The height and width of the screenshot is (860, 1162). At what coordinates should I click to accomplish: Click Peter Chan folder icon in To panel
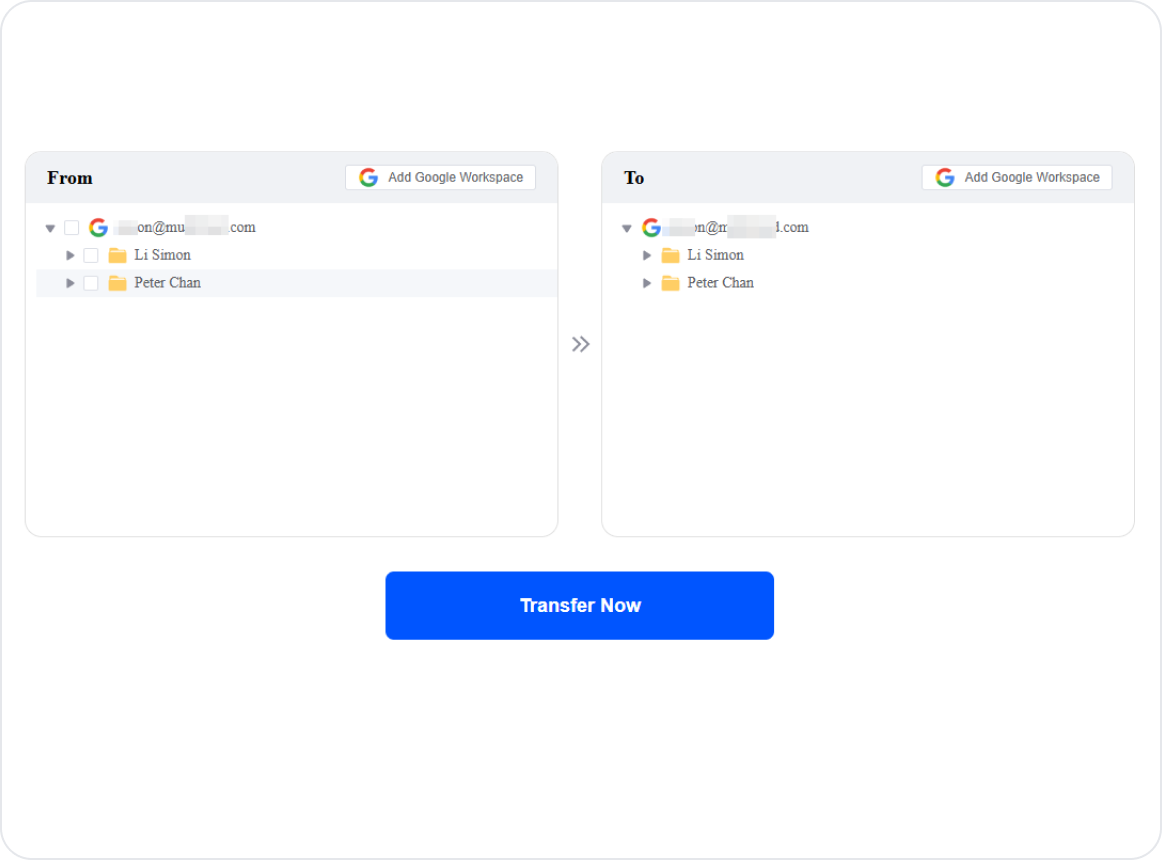pos(671,283)
